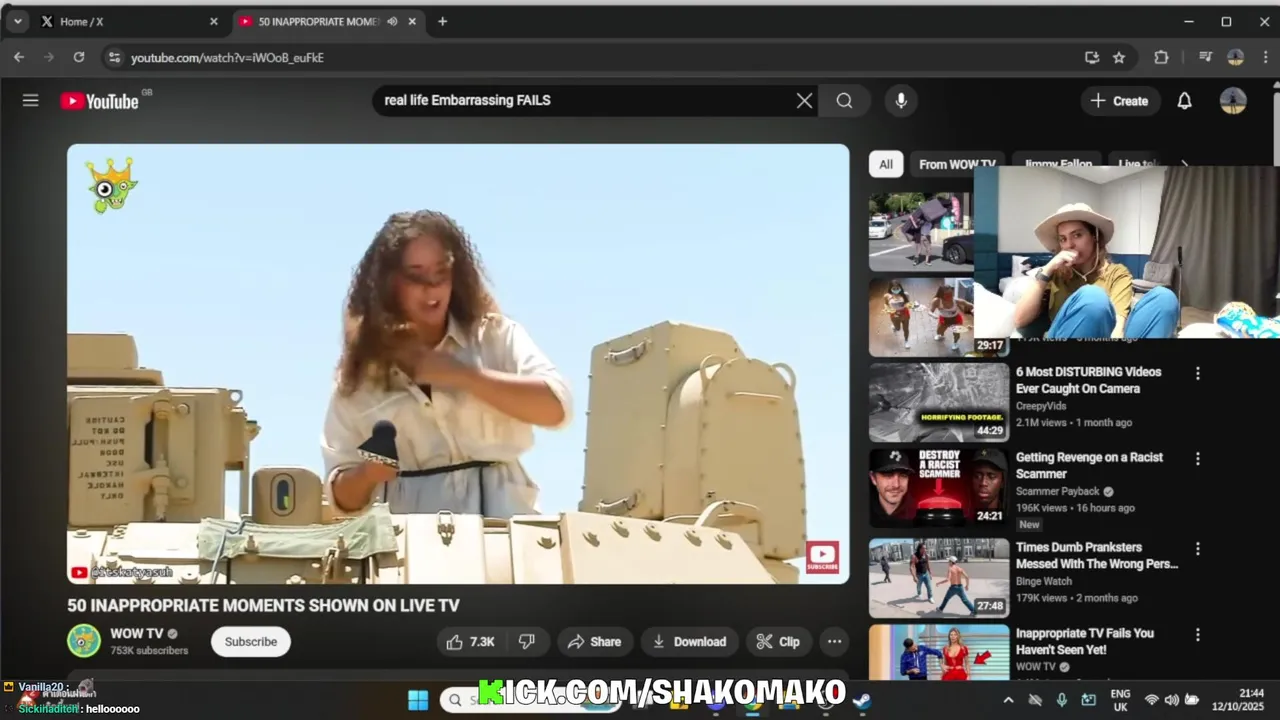The height and width of the screenshot is (720, 1280).
Task: Subscribe to WOW TV
Action: (x=250, y=642)
